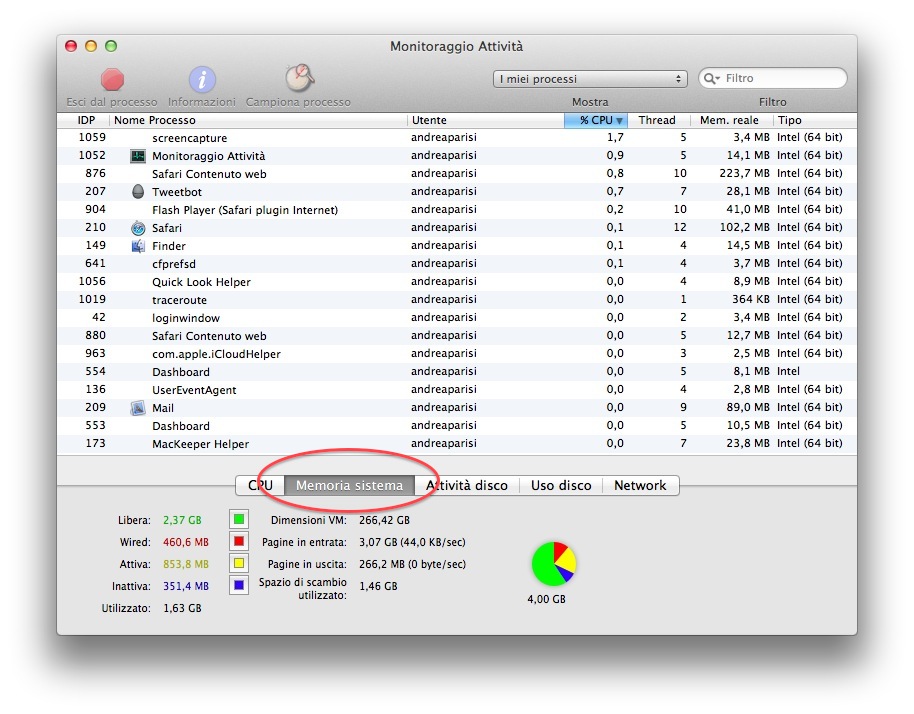This screenshot has height=714, width=914.
Task: Click the 364 KB memory value
Action: click(x=751, y=299)
